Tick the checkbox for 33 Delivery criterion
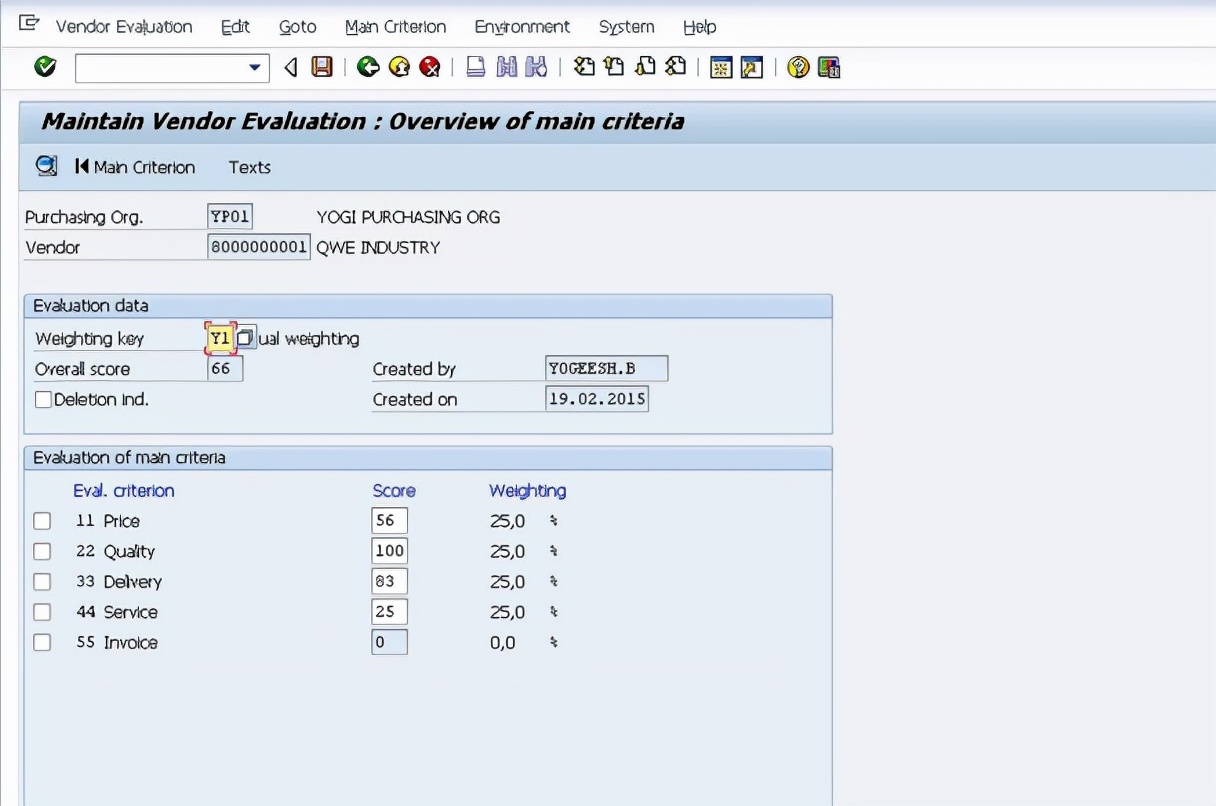Image resolution: width=1216 pixels, height=806 pixels. 42,582
